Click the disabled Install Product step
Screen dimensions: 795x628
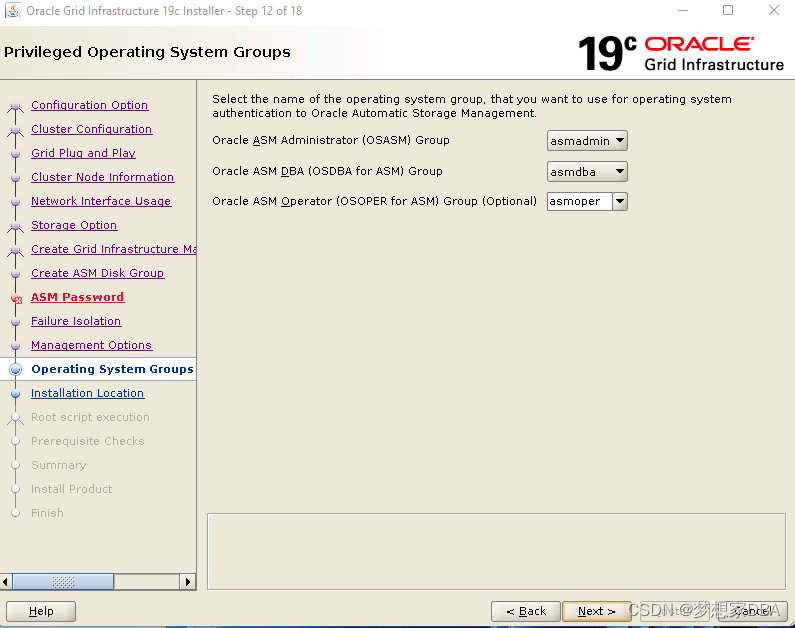coord(71,489)
